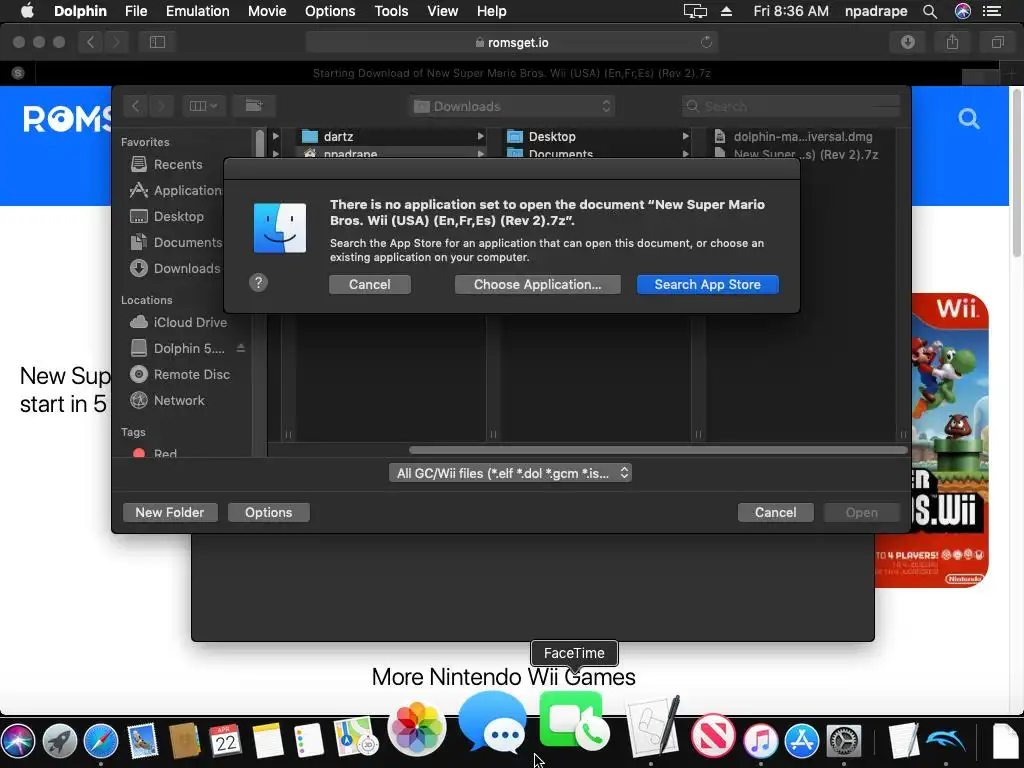
Task: Click the Search field in file dialog
Action: [791, 106]
